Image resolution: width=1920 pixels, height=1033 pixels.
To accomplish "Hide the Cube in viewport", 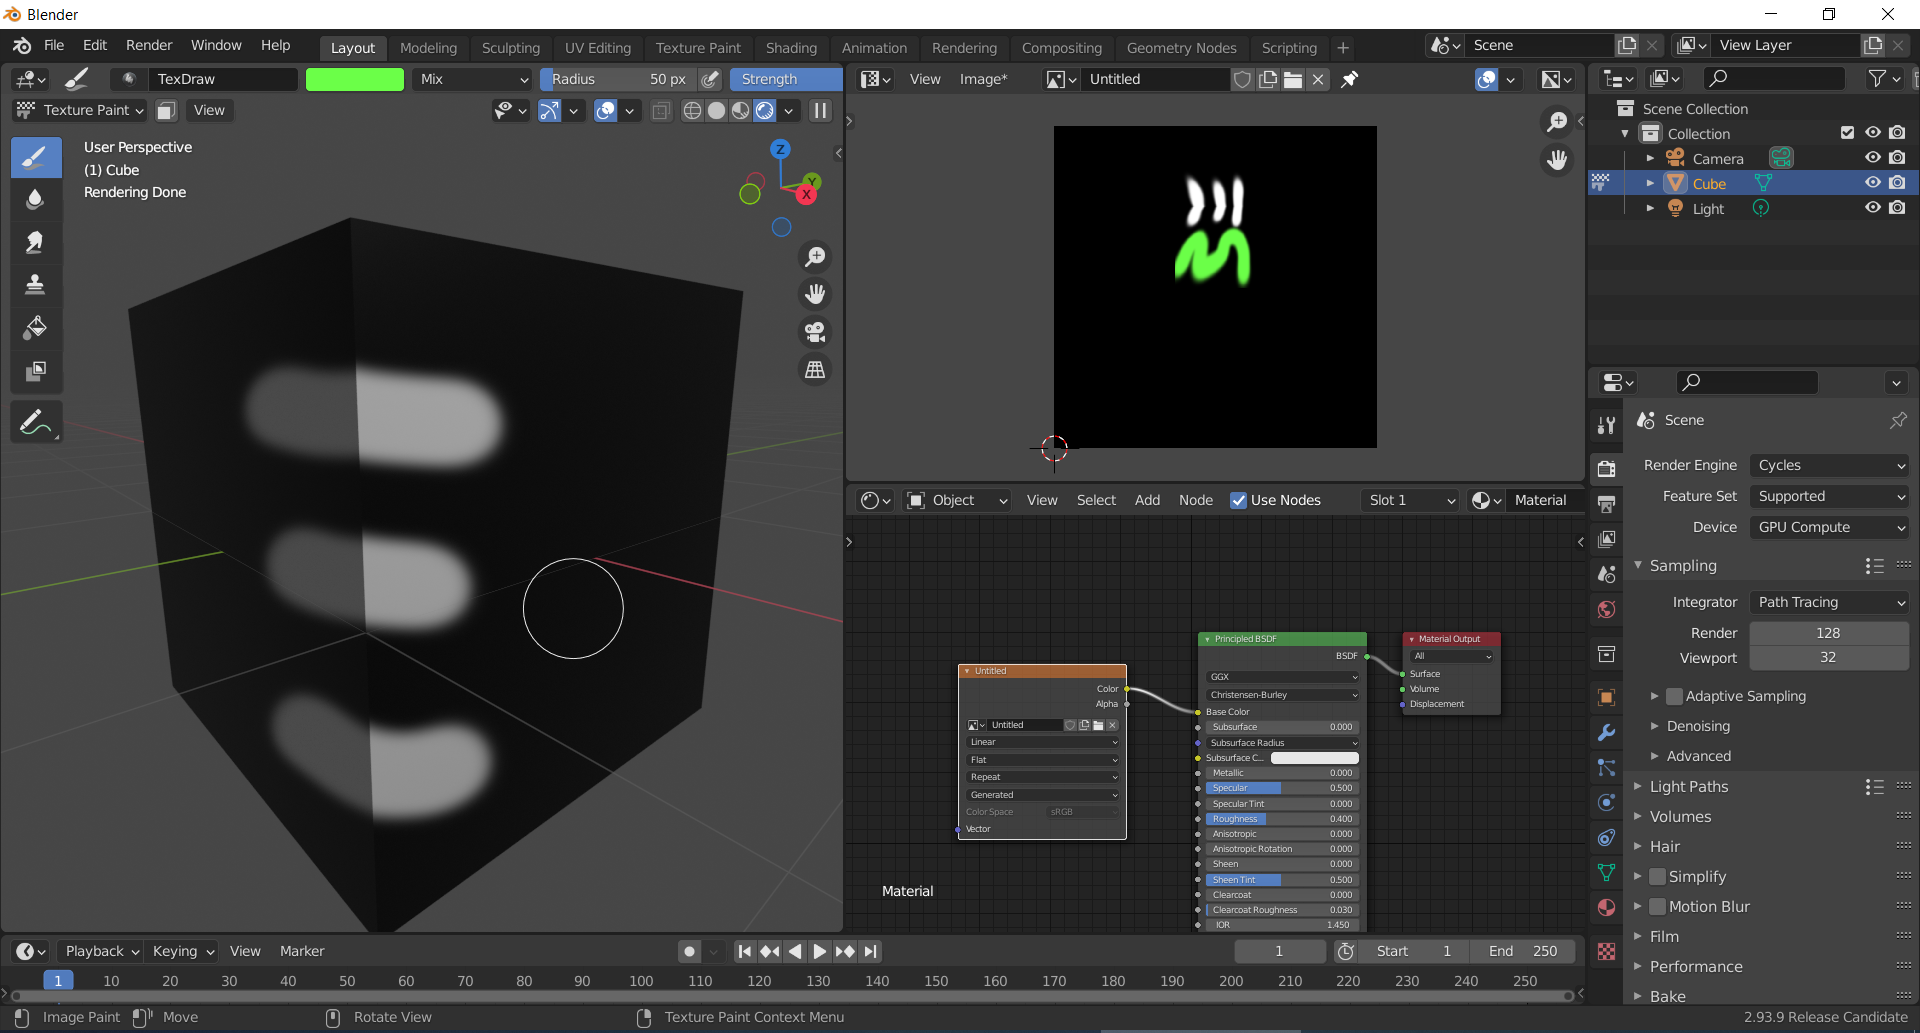I will (x=1872, y=183).
